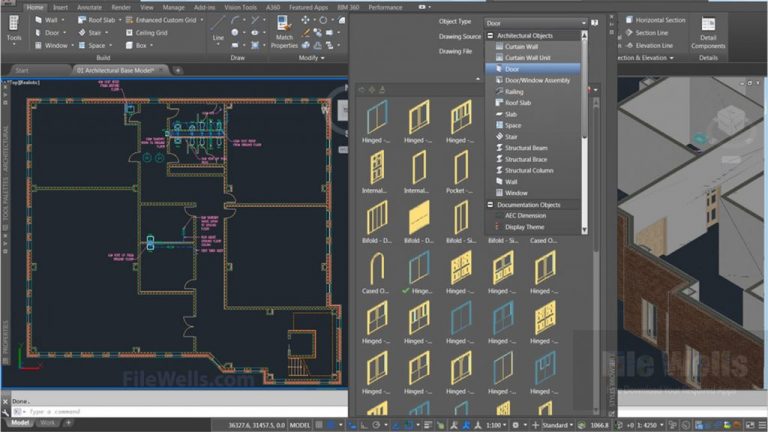Select the Ellipse tool in Draw panel
The height and width of the screenshot is (432, 768).
click(x=255, y=32)
